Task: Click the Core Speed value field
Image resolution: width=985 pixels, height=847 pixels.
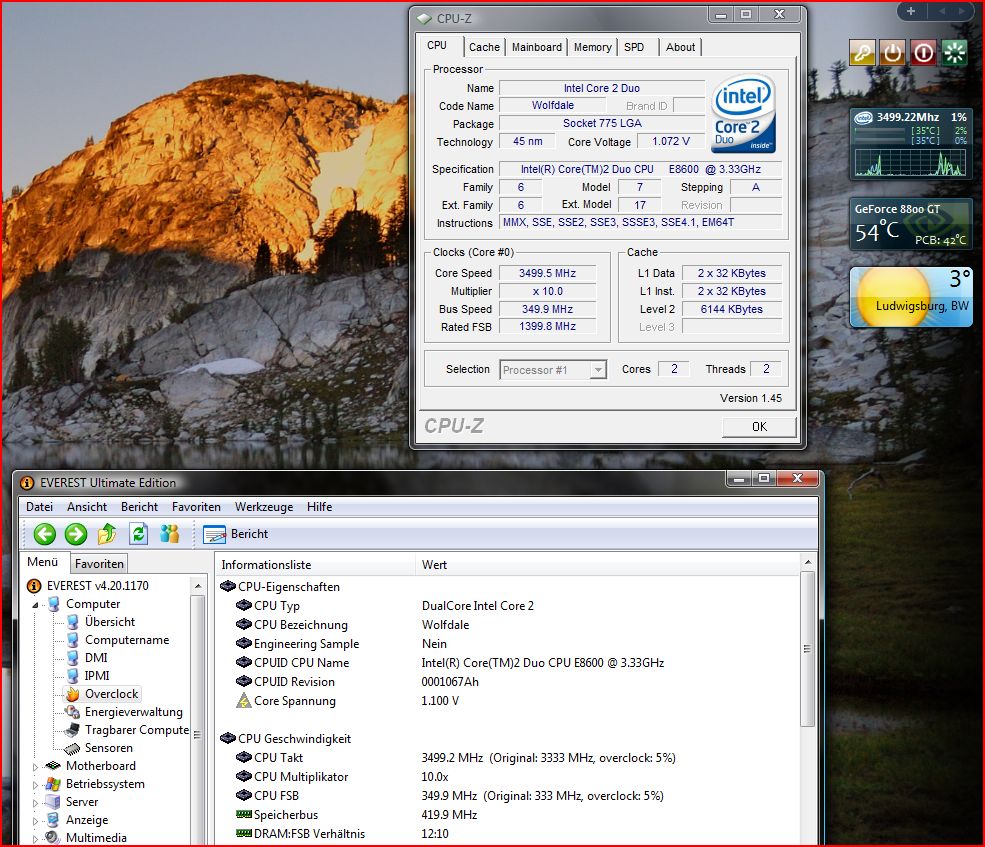Action: point(547,273)
